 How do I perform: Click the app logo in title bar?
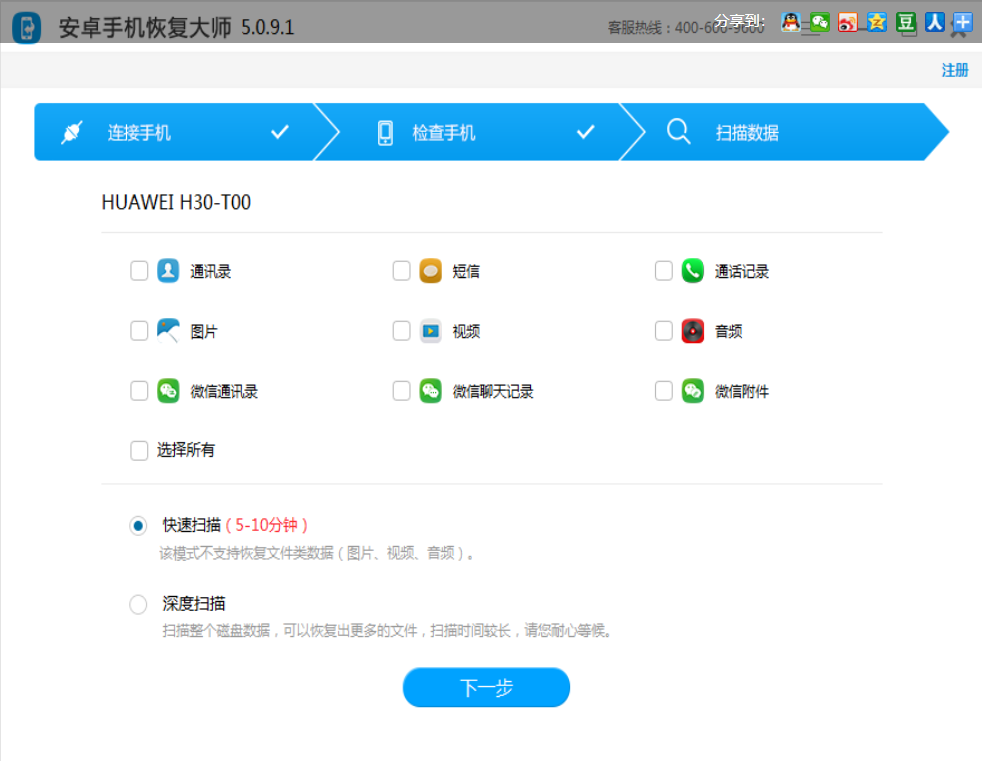[x=27, y=27]
